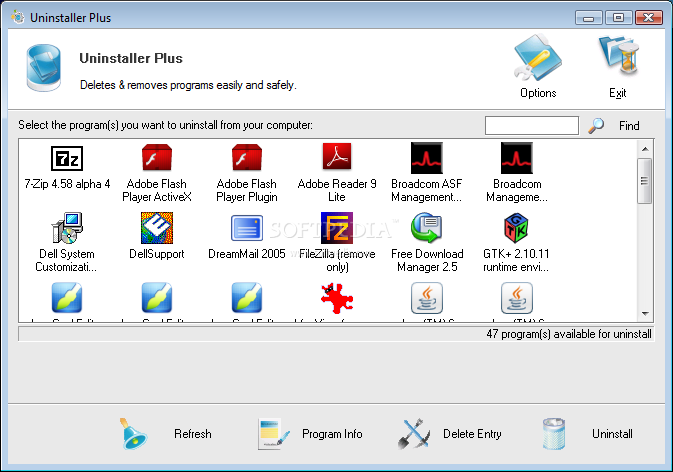Image resolution: width=673 pixels, height=472 pixels.
Task: Click the Delete Entry label
Action: point(472,434)
